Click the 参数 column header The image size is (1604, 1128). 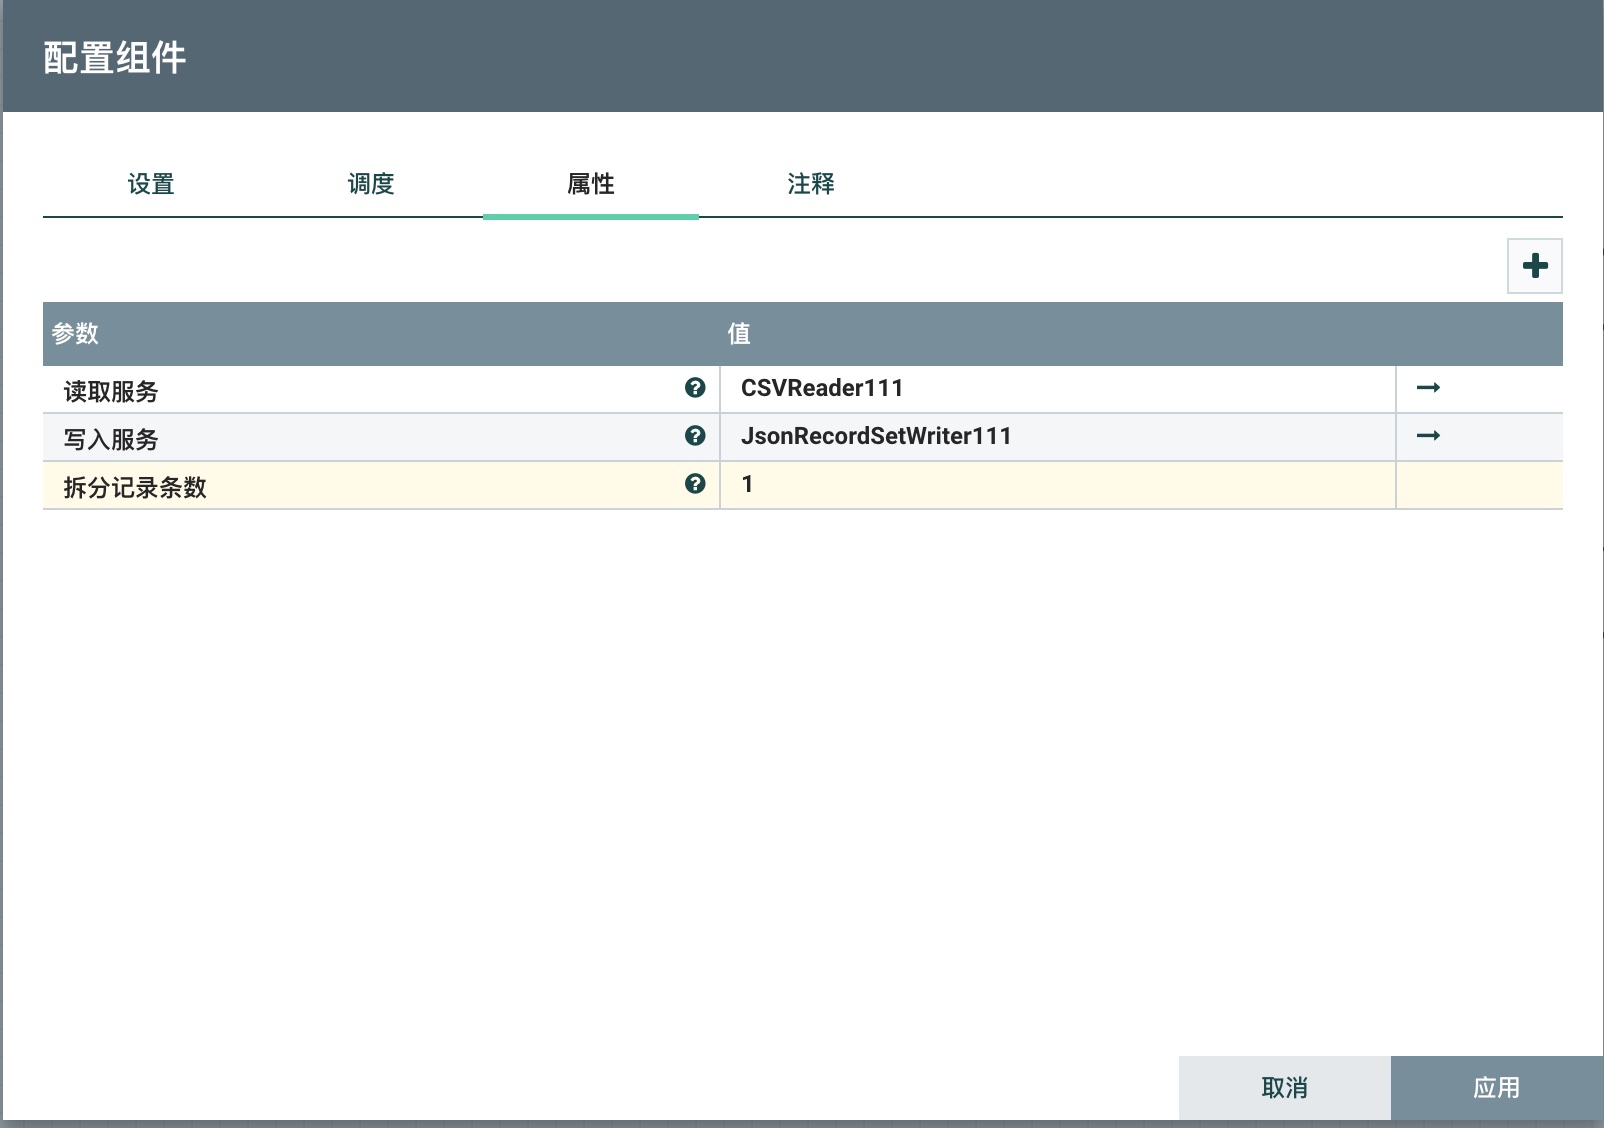pyautogui.click(x=76, y=334)
